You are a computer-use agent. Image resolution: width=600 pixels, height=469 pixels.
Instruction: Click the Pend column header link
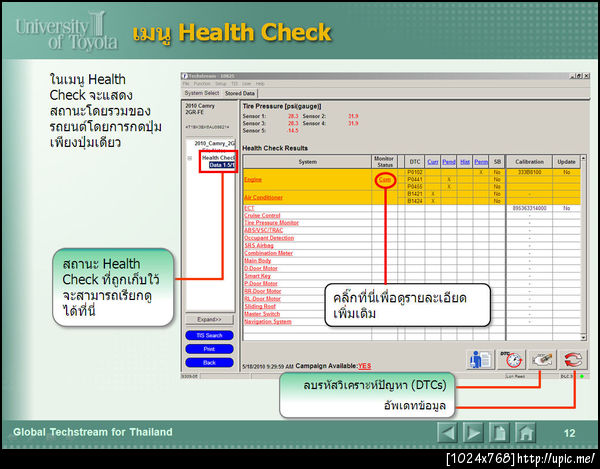tap(449, 162)
